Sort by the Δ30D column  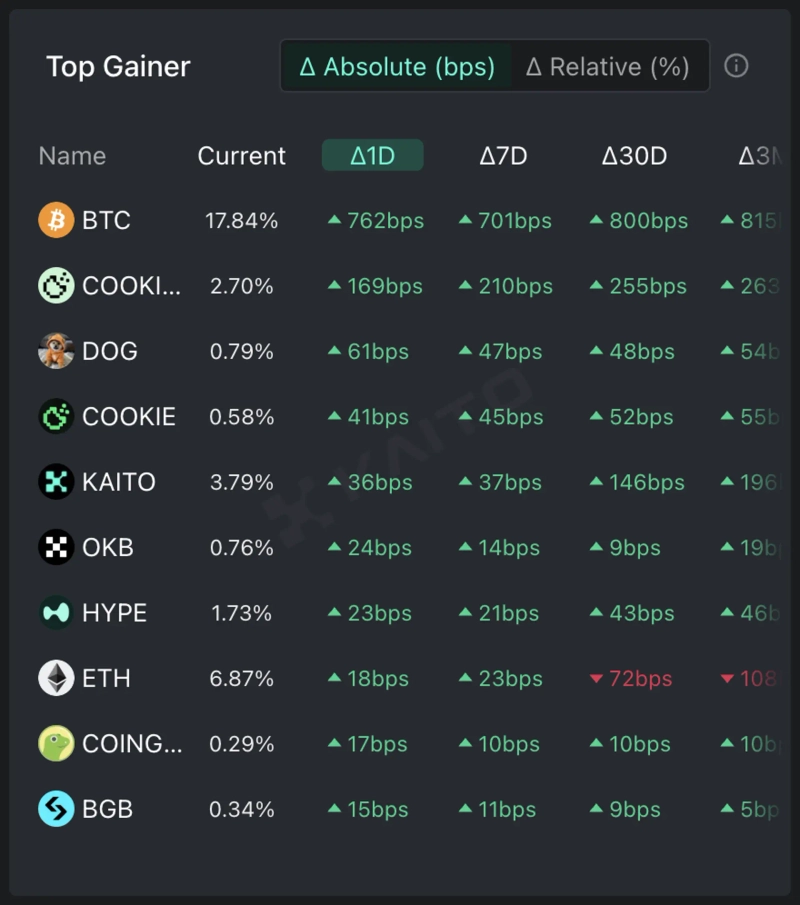click(634, 156)
